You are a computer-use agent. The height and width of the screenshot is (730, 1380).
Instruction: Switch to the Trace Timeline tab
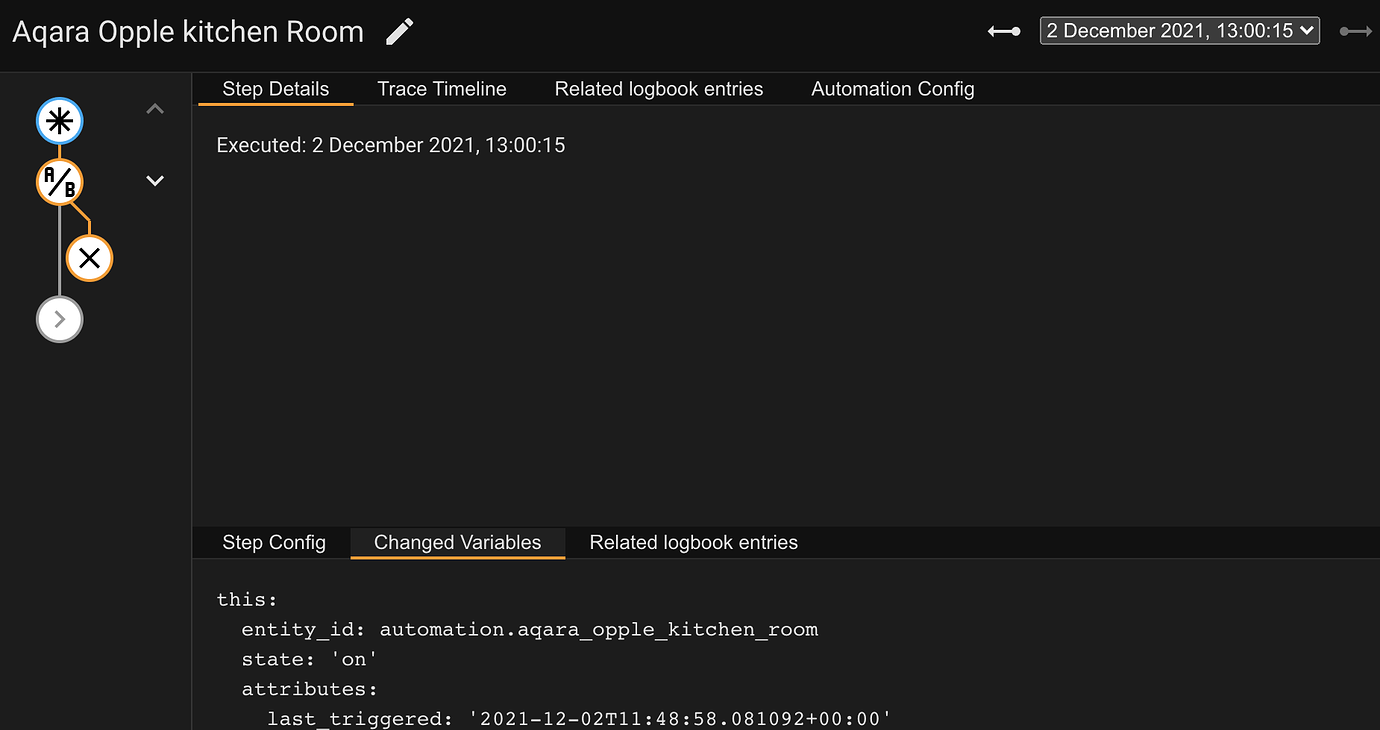[x=441, y=88]
